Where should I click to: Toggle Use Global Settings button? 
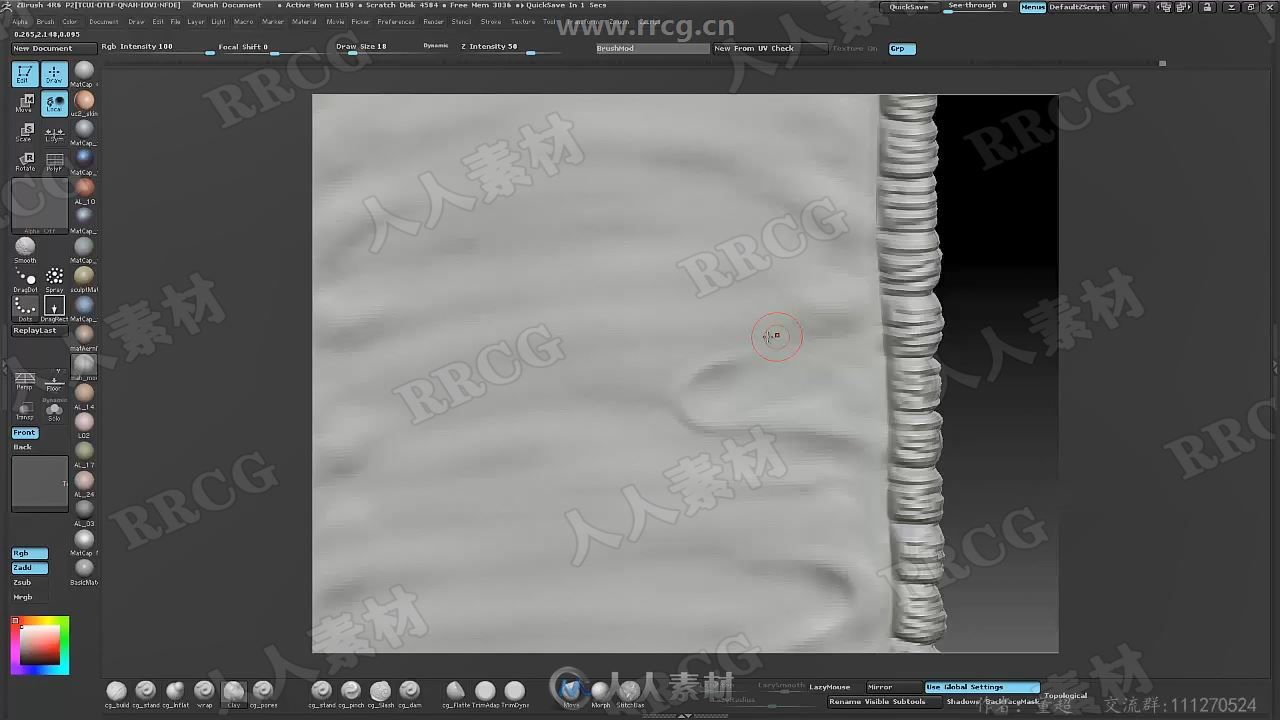point(982,687)
